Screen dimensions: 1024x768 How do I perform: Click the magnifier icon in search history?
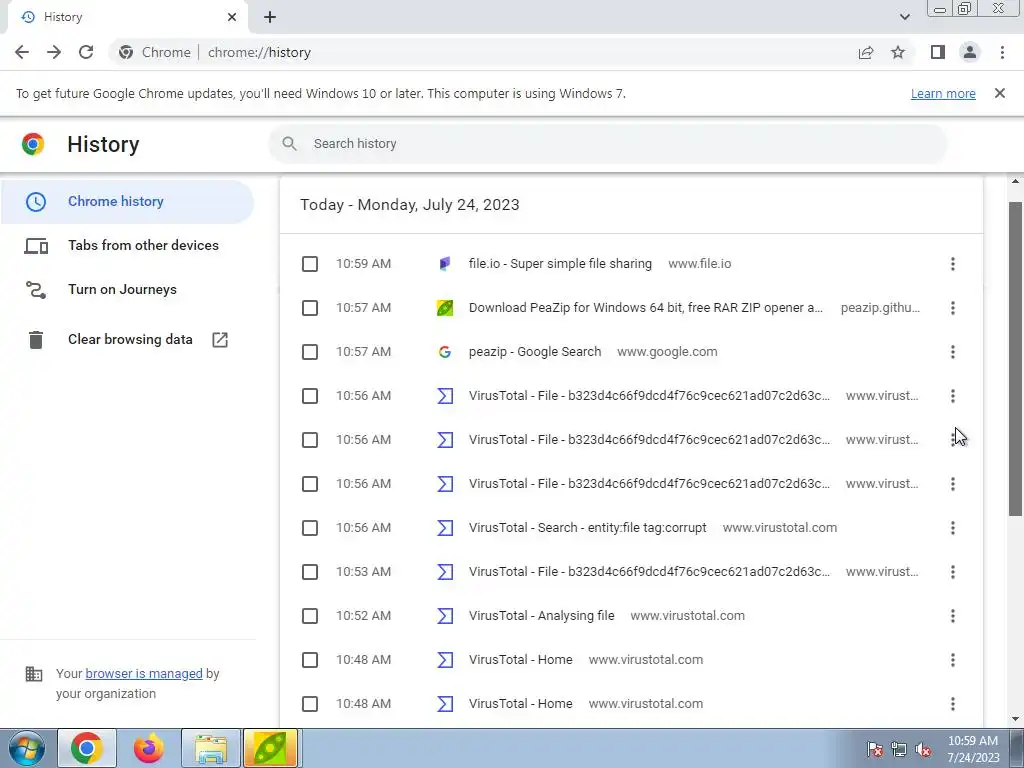click(x=289, y=144)
